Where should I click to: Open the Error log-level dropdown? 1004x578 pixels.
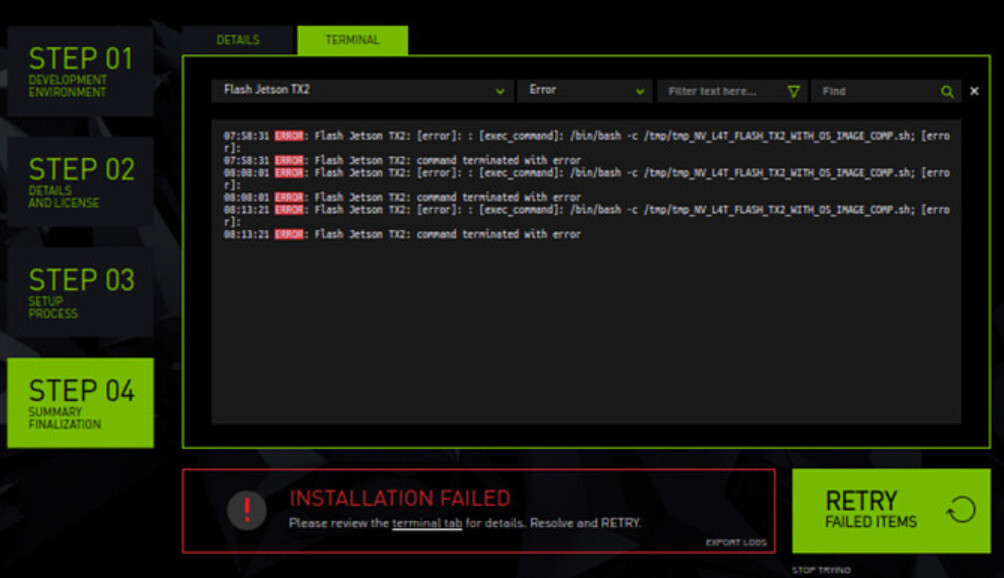(583, 90)
